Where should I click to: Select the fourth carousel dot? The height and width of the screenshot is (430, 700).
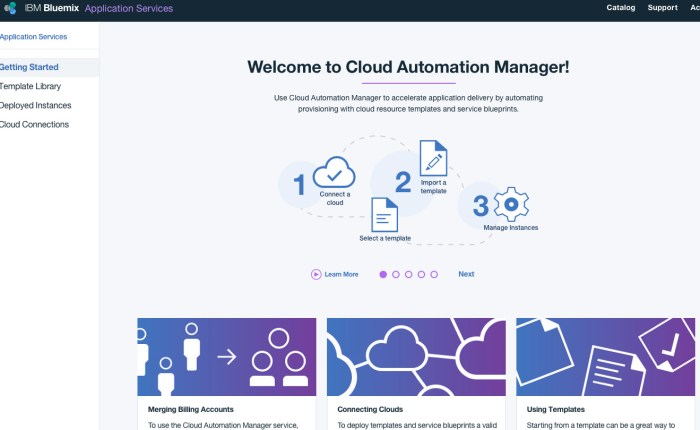[421, 275]
